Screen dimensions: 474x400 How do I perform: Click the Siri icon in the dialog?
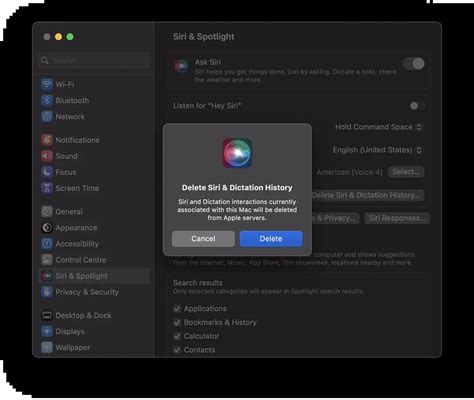(237, 153)
